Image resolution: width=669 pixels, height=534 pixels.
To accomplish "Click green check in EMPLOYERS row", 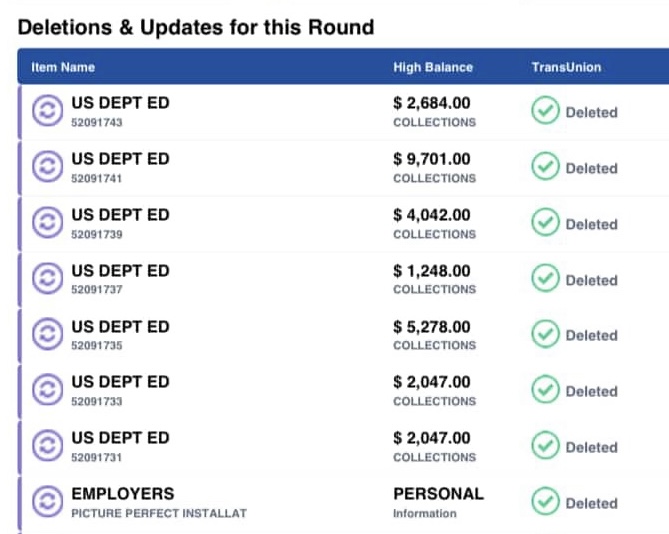I will click(544, 502).
